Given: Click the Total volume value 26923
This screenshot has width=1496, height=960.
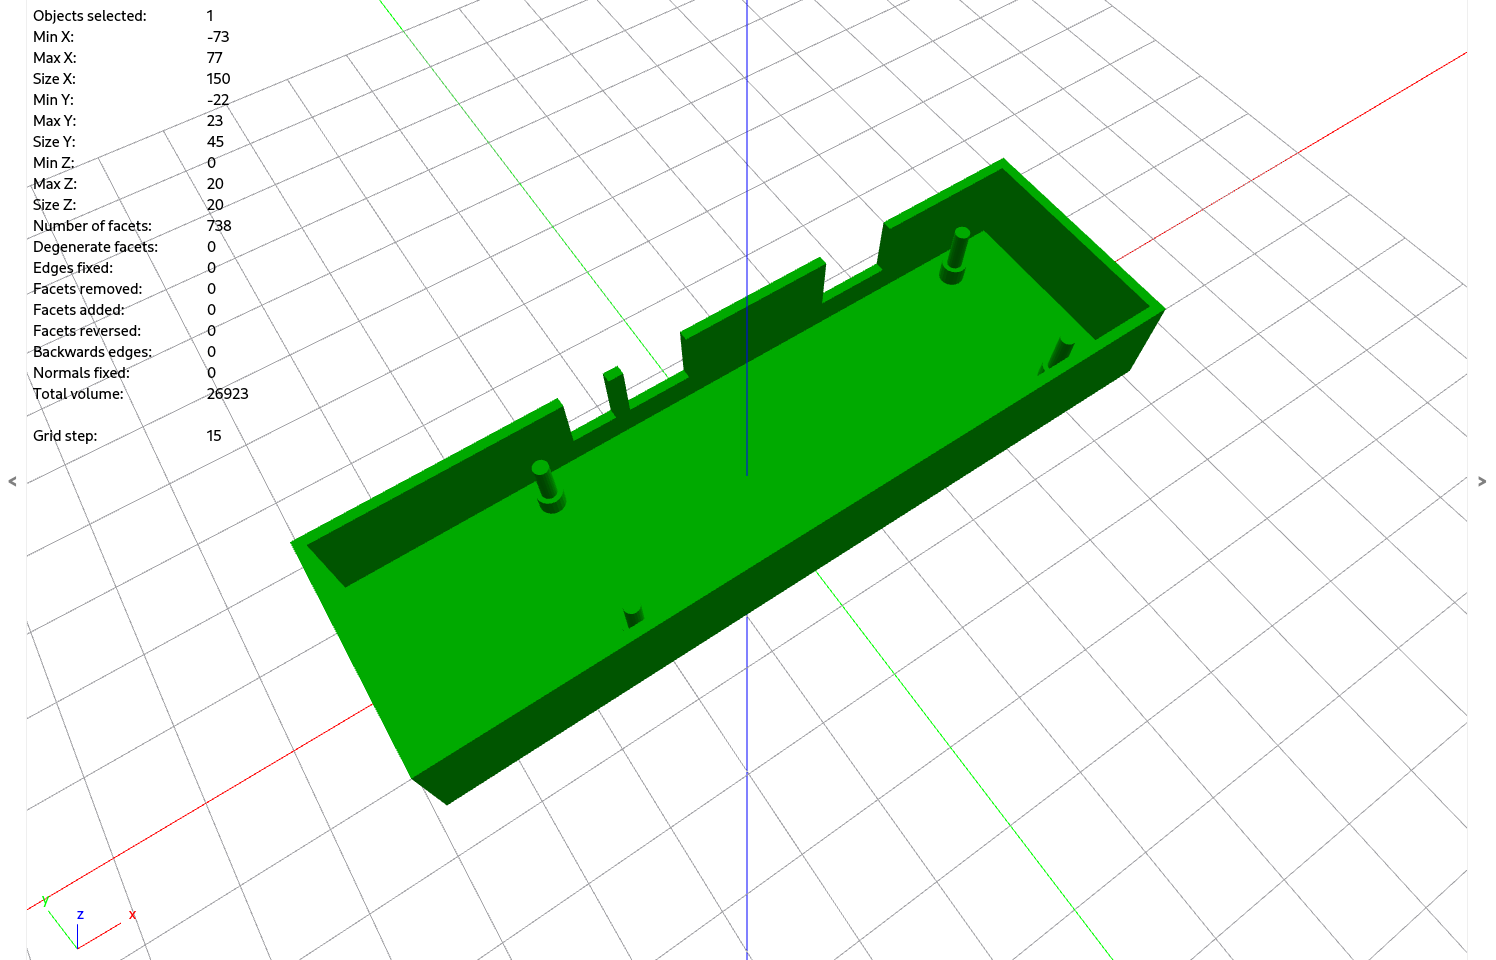Looking at the screenshot, I should [x=226, y=393].
